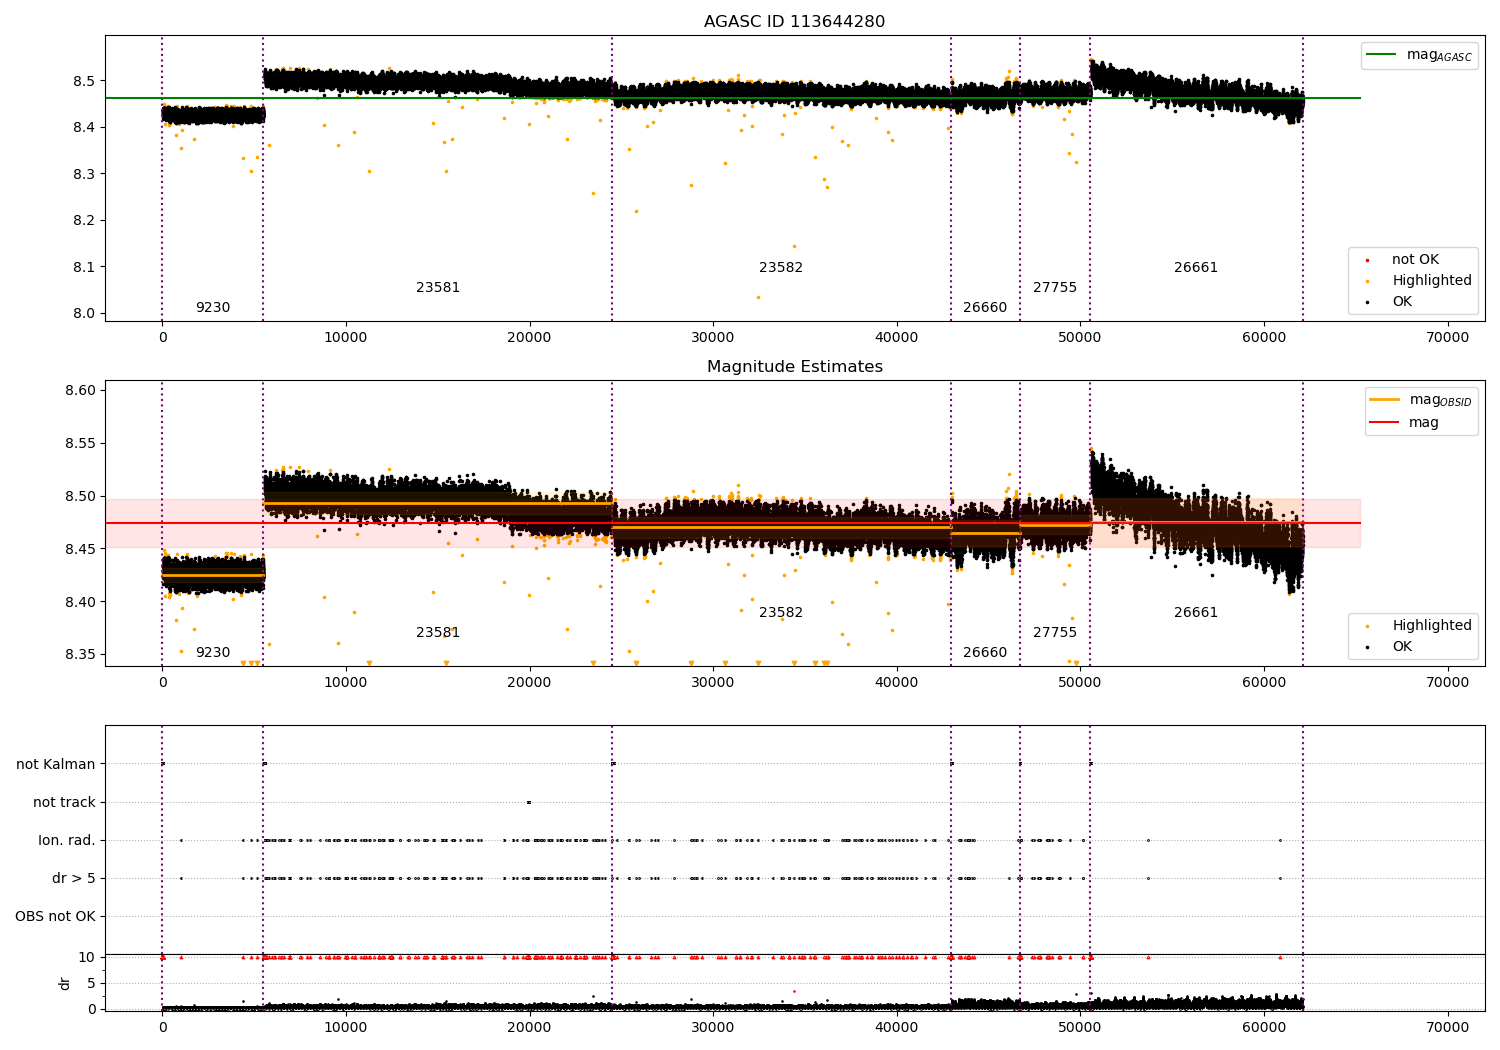The width and height of the screenshot is (1500, 1050).
Task: Select 'OK' legend entry in the top plot
Action: [1402, 301]
